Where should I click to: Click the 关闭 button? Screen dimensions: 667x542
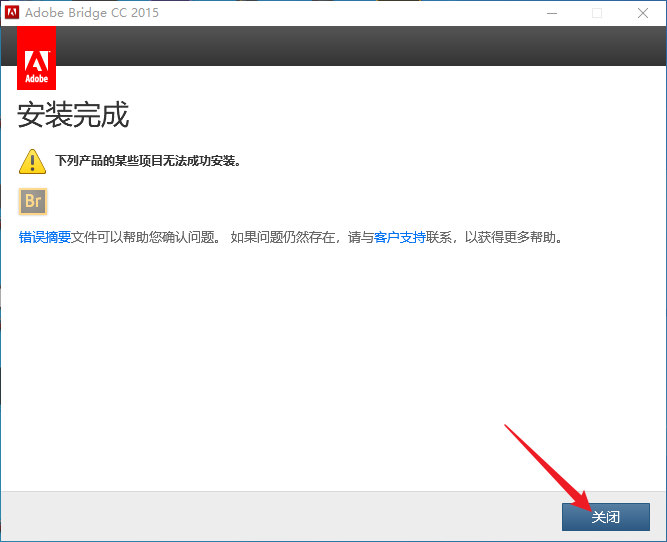pyautogui.click(x=605, y=517)
